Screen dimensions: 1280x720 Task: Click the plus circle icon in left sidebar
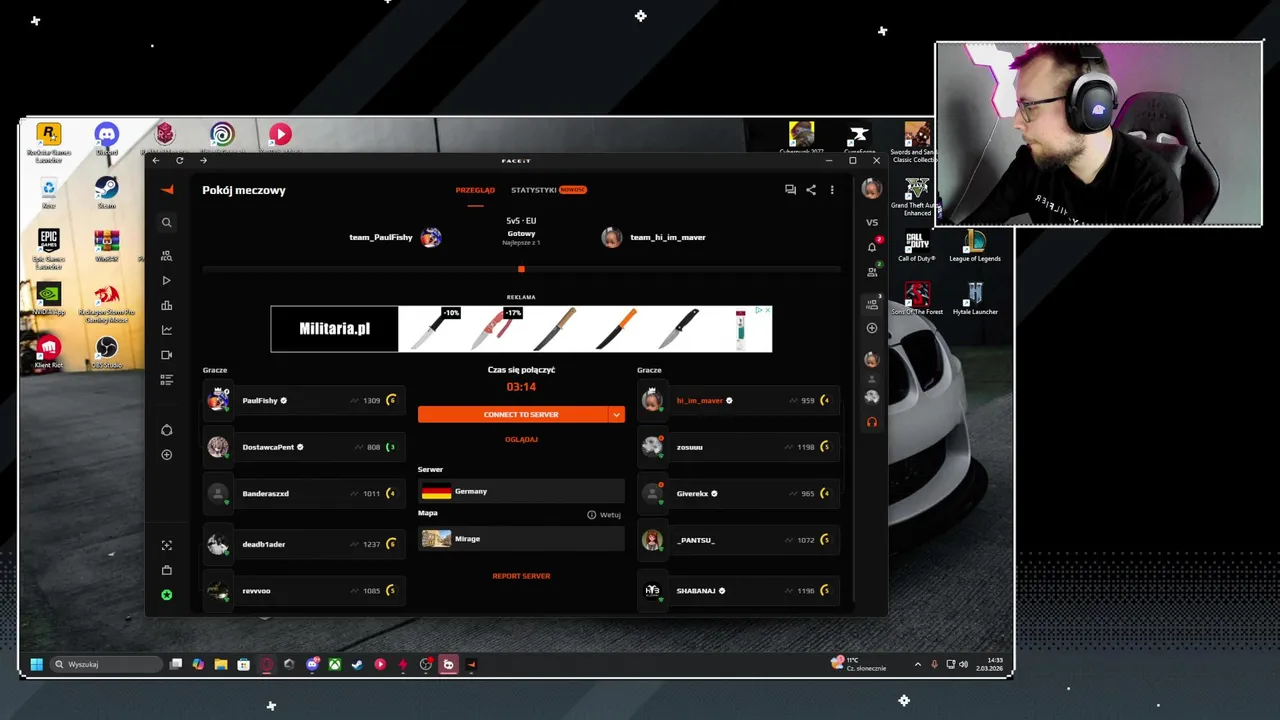(x=167, y=455)
